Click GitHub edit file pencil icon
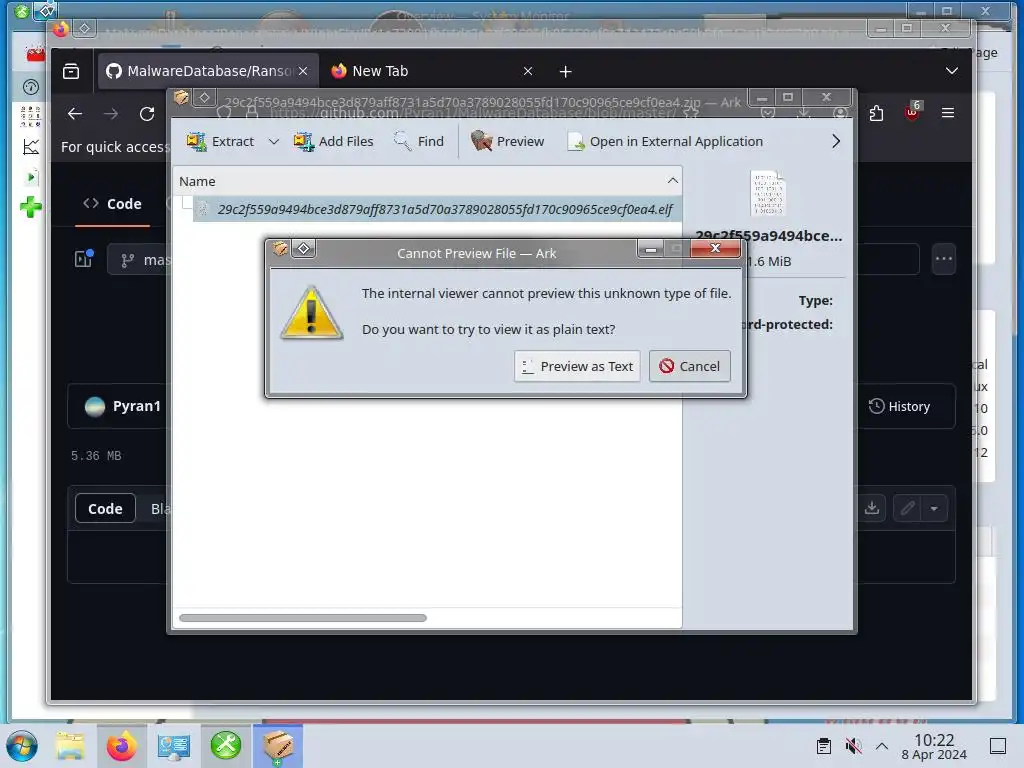The width and height of the screenshot is (1024, 768). (907, 508)
